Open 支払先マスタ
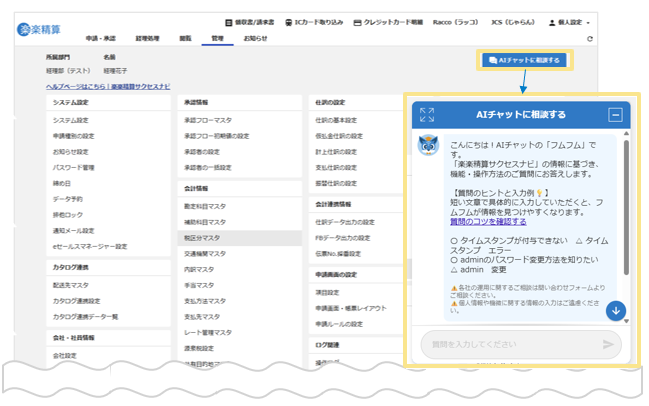 click(x=202, y=317)
